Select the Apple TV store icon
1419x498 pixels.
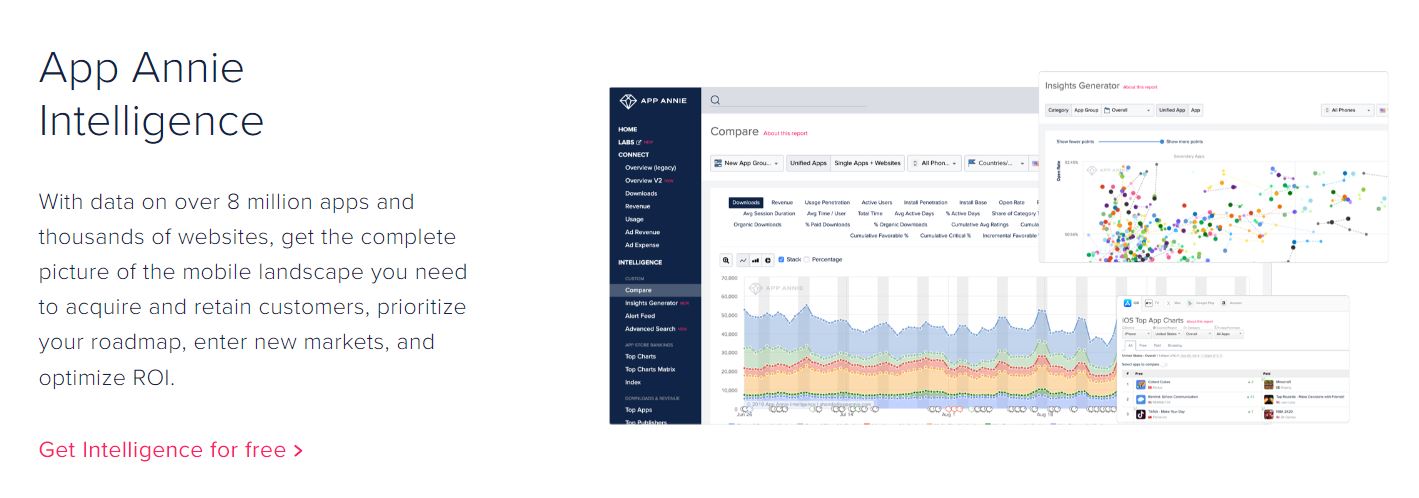coord(1150,303)
